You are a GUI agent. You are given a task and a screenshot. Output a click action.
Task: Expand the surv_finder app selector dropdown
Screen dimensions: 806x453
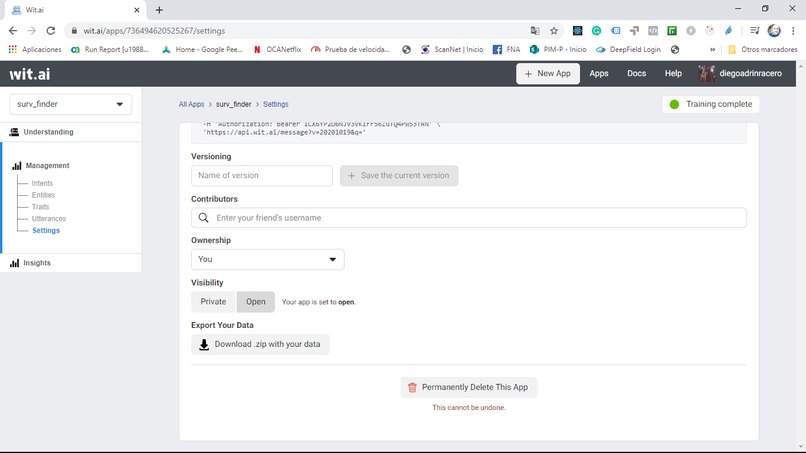point(70,104)
